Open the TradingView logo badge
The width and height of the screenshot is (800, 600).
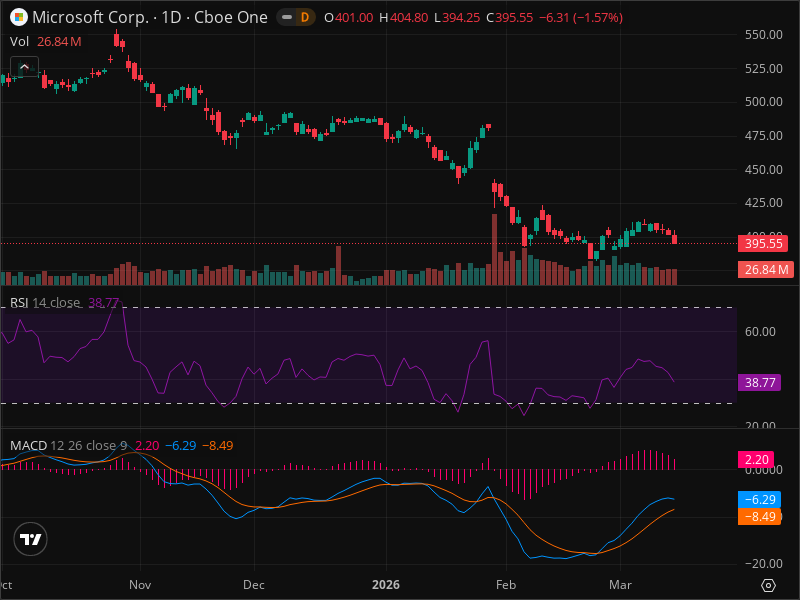pyautogui.click(x=31, y=539)
